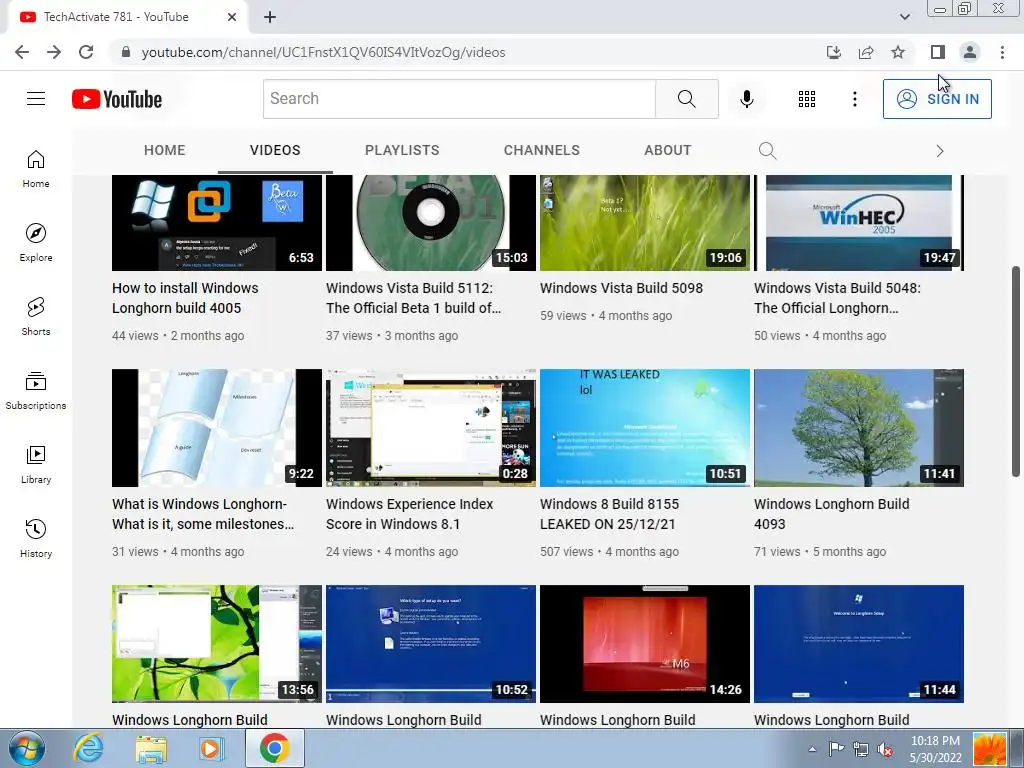The width and height of the screenshot is (1024, 768).
Task: Toggle Chrome side panel icon
Action: tap(938, 52)
